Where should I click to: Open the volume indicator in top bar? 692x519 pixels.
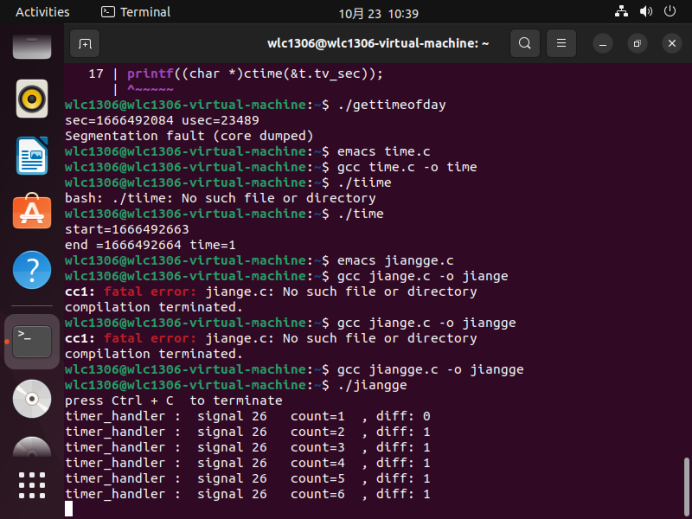(646, 12)
